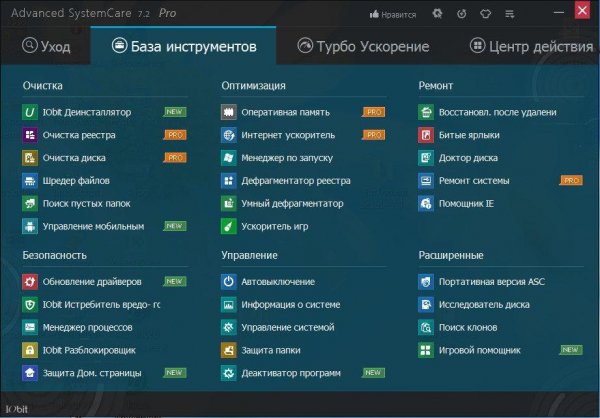Select the Доктор диска text
This screenshot has width=600, height=418.
[468, 158]
